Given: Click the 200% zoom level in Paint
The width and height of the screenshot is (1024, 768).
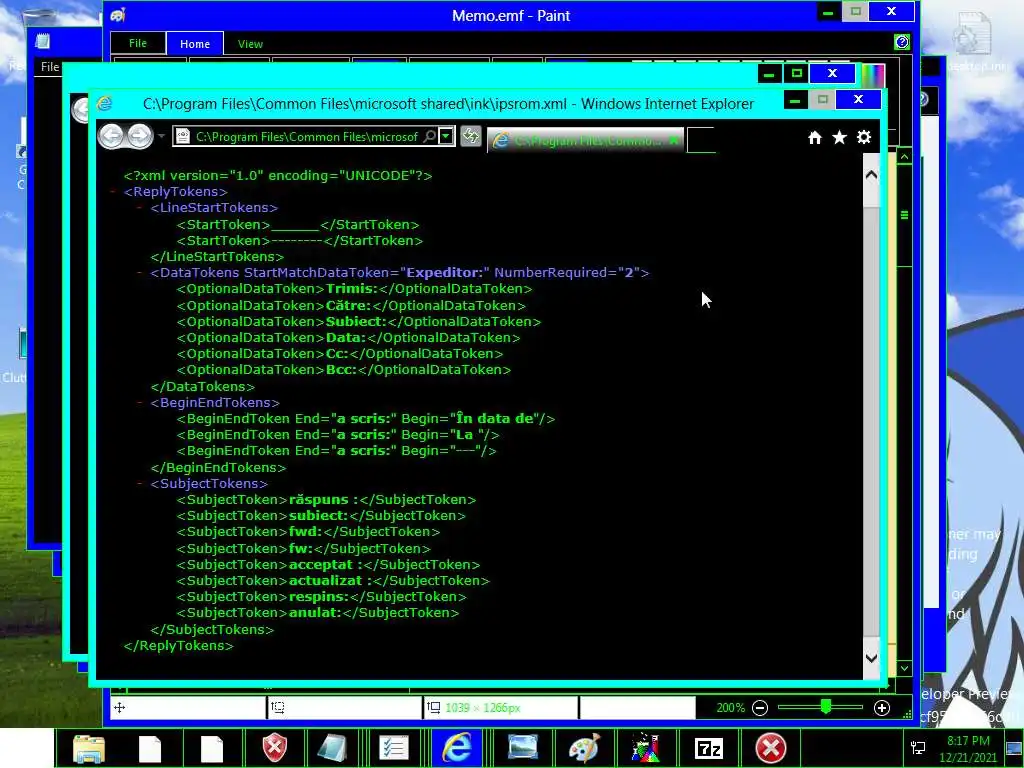Looking at the screenshot, I should point(730,708).
